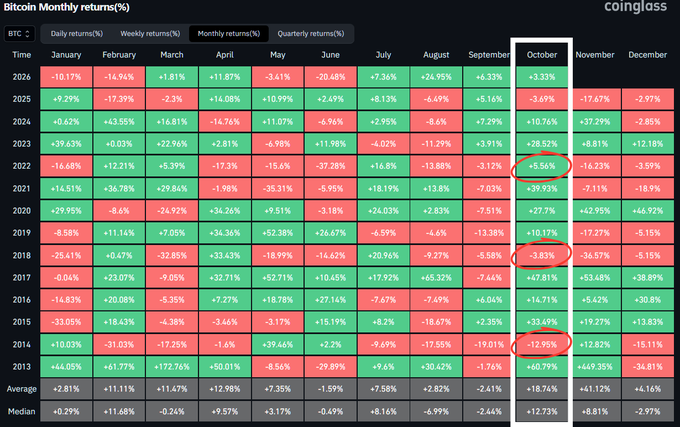Click the -10.17% cell for January 2026
Viewport: 680px width, 427px height.
point(66,77)
